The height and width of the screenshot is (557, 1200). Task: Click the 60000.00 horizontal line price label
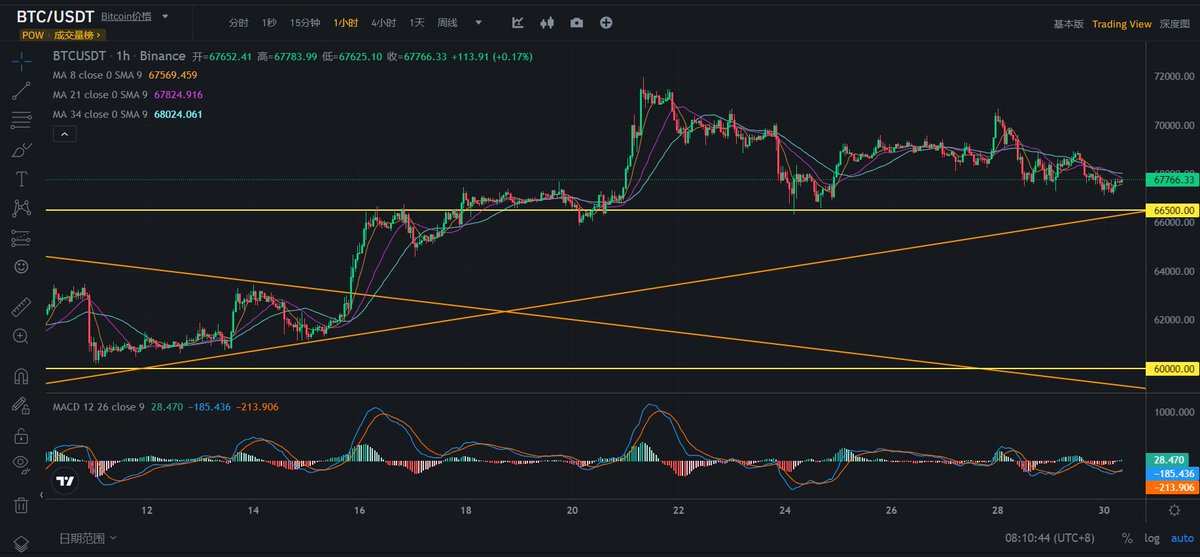coord(1172,369)
